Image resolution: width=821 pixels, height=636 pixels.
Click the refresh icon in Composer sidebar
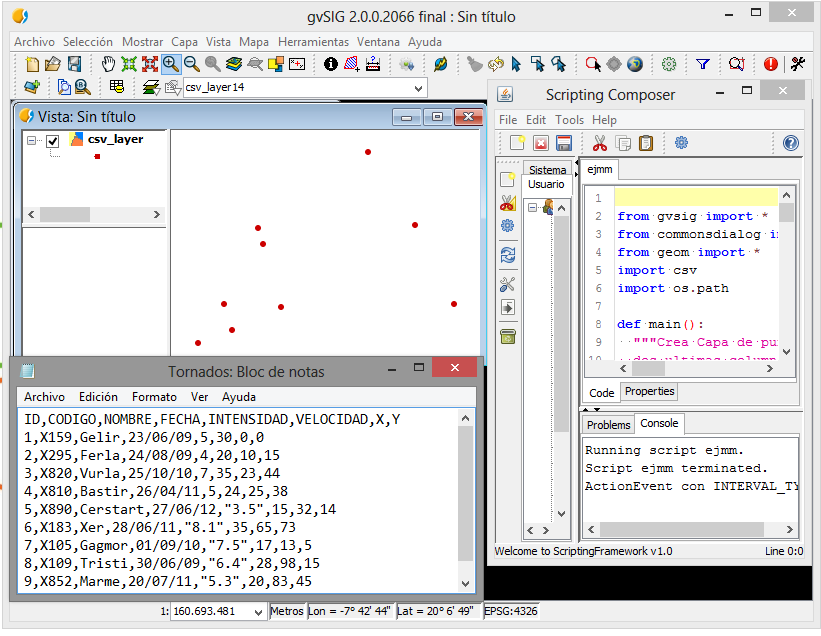[507, 255]
